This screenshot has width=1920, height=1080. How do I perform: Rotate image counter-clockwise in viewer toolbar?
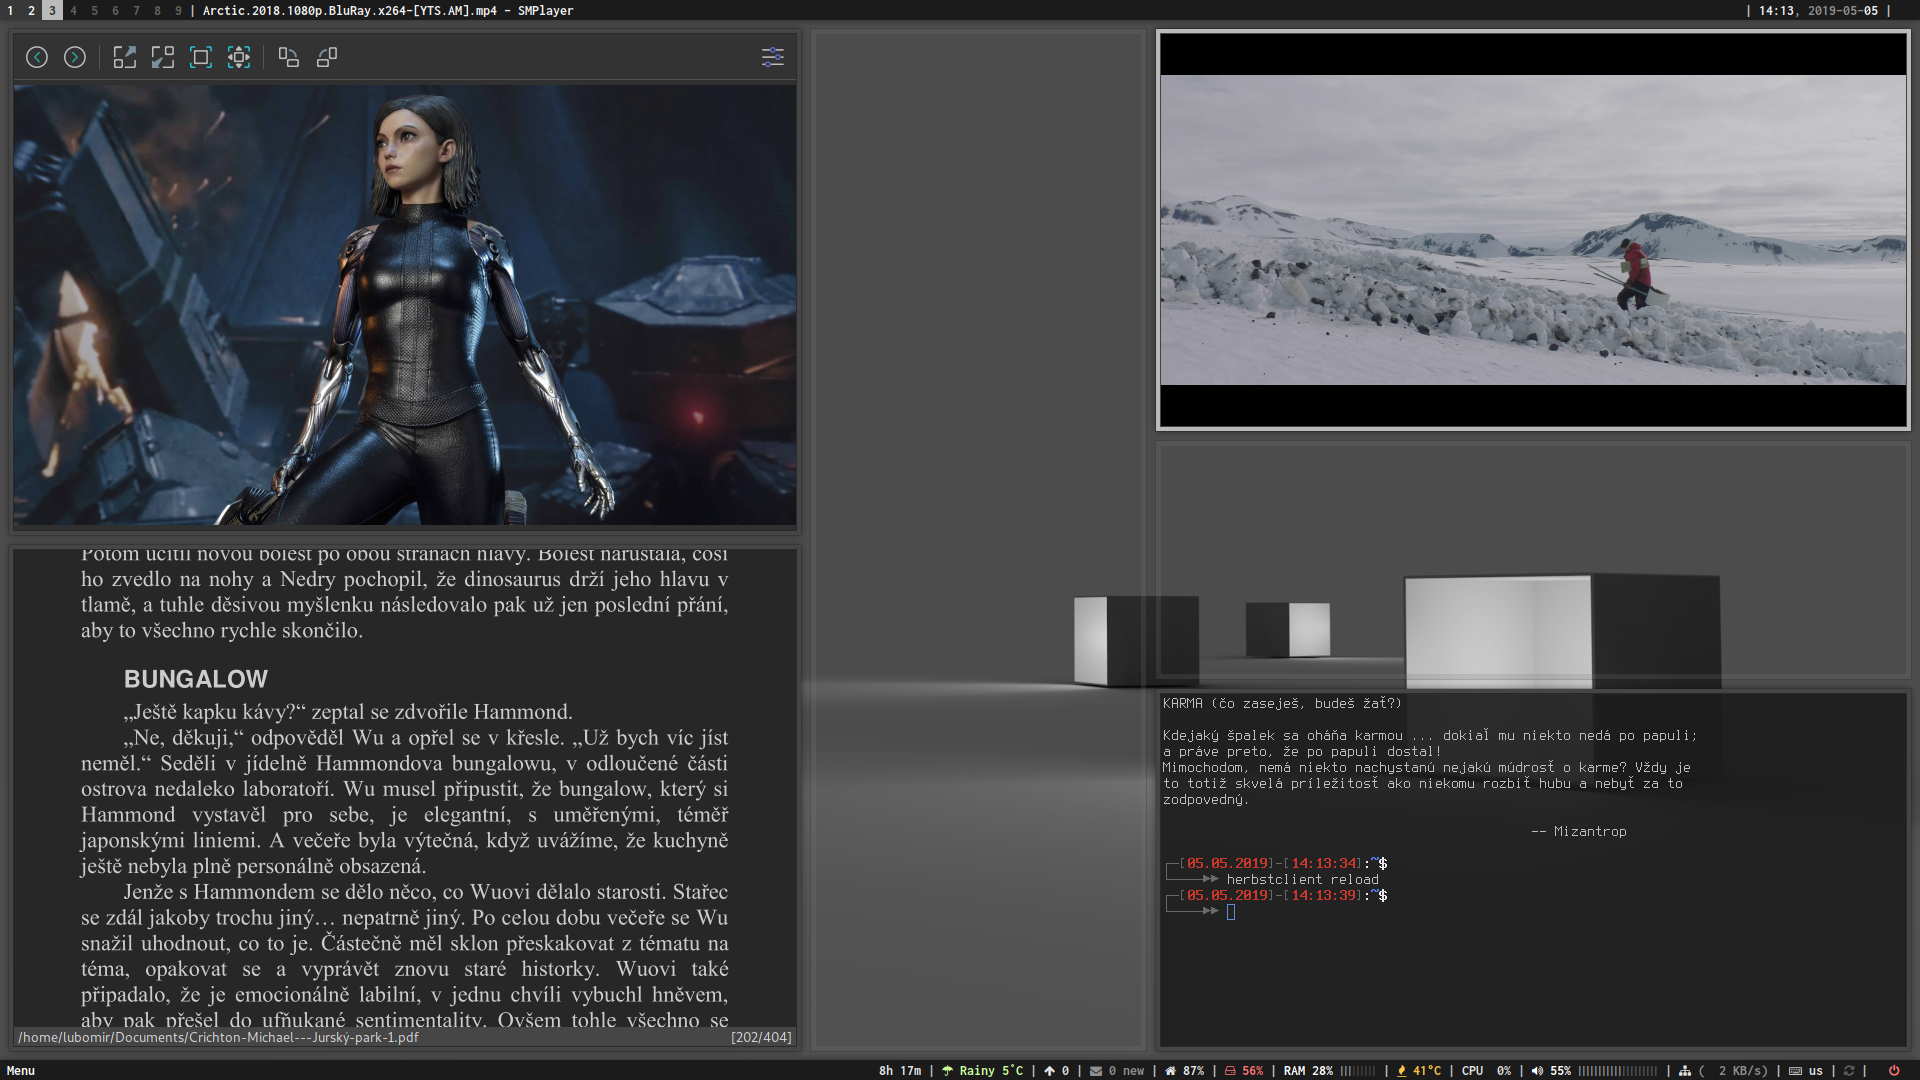pyautogui.click(x=327, y=57)
